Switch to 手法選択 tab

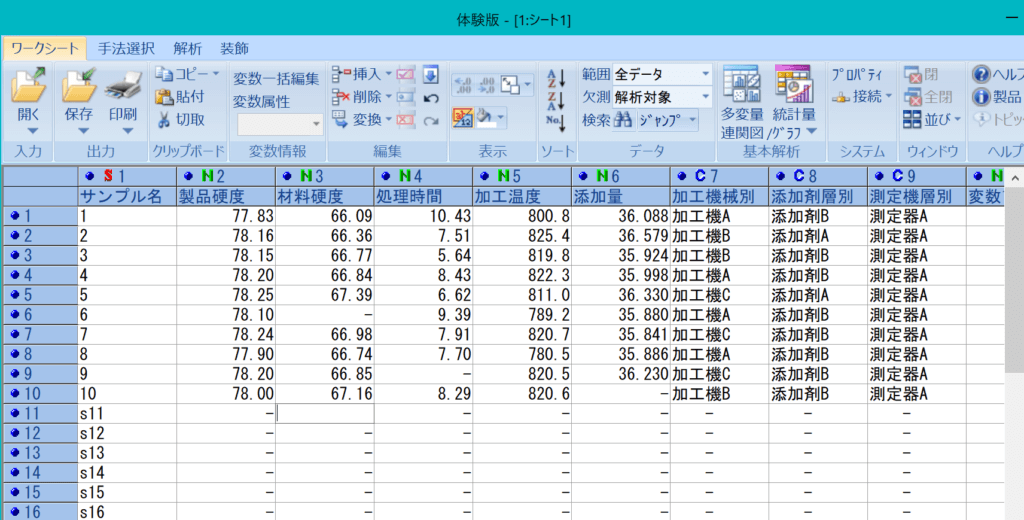tap(126, 48)
